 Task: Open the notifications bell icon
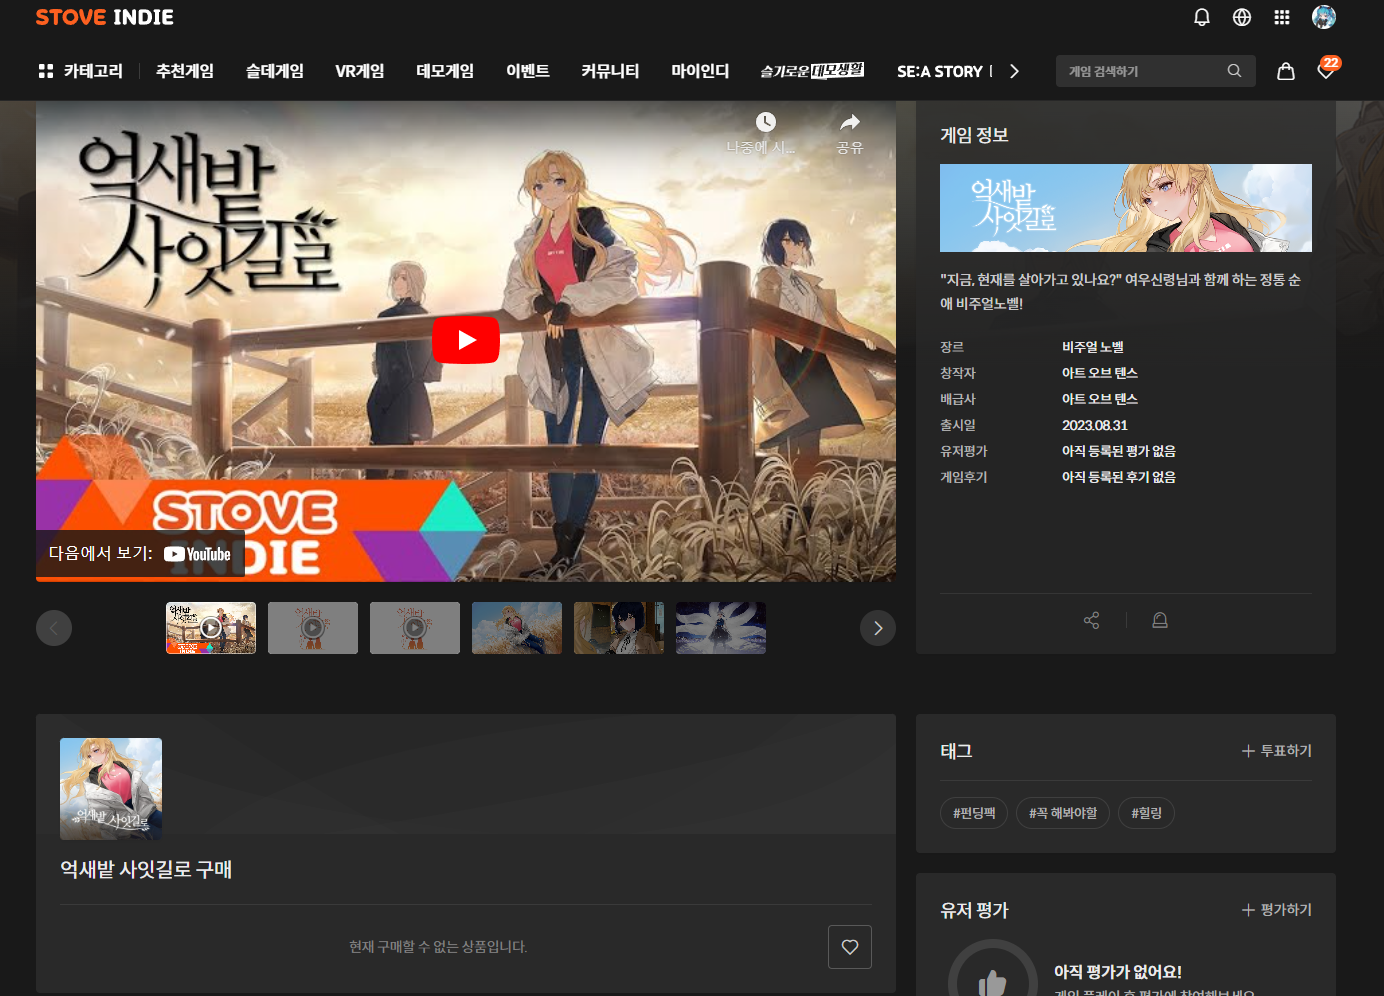pyautogui.click(x=1202, y=17)
